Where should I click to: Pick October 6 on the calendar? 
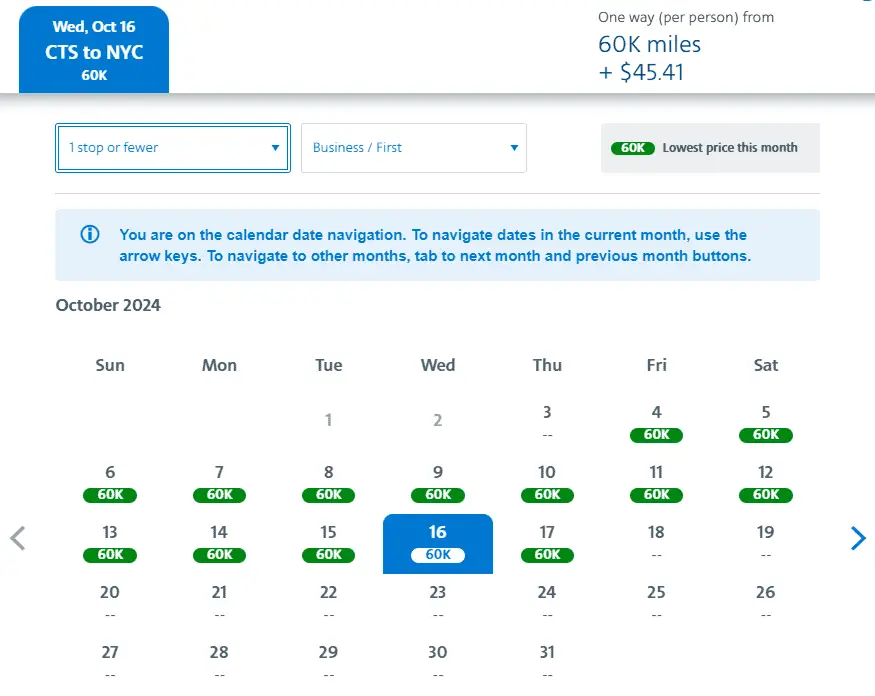110,482
